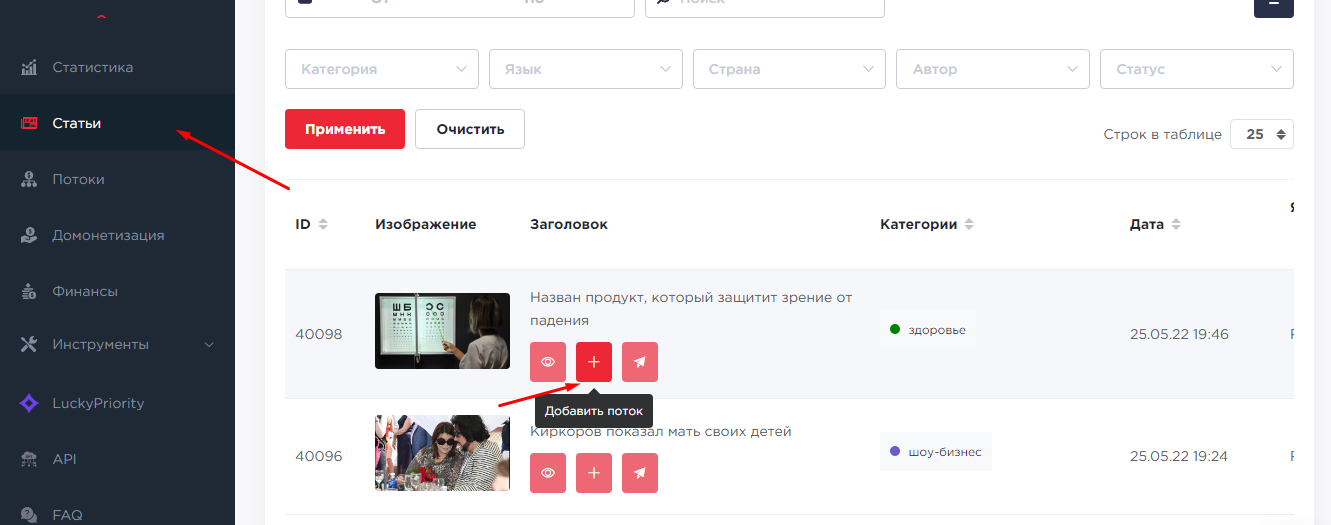Click the Очистить button to reset filters

470,129
